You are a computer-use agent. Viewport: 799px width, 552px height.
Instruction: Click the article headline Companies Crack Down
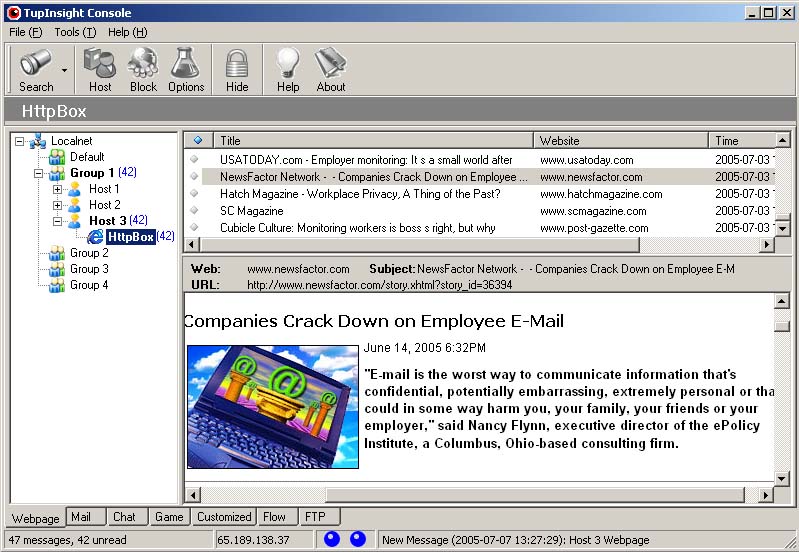(x=374, y=321)
